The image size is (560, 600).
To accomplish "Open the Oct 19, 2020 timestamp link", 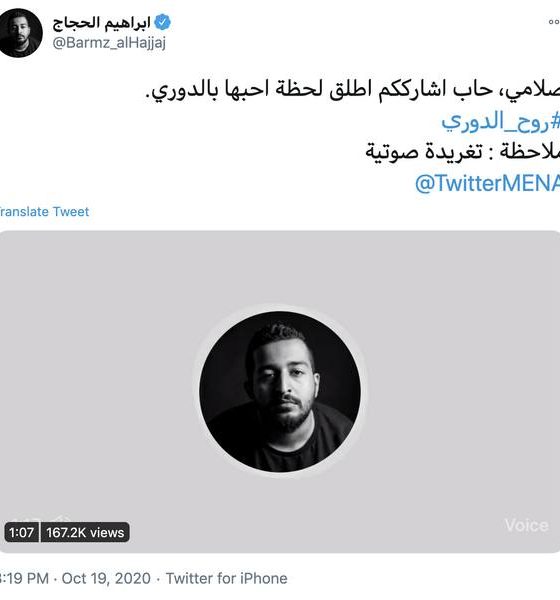I will pos(106,578).
